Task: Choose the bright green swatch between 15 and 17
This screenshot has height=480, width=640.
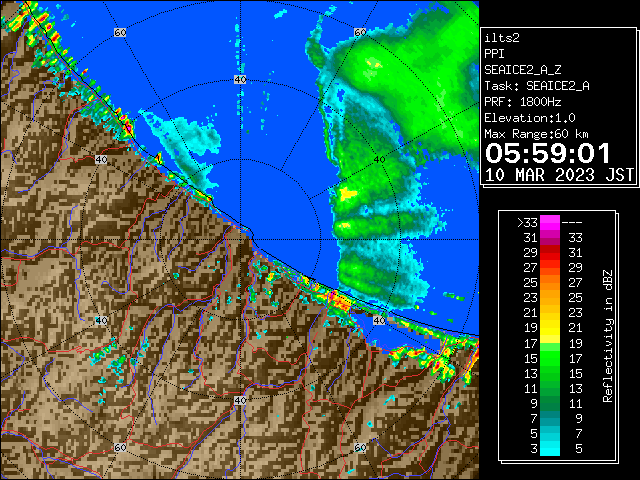Action: (x=550, y=358)
